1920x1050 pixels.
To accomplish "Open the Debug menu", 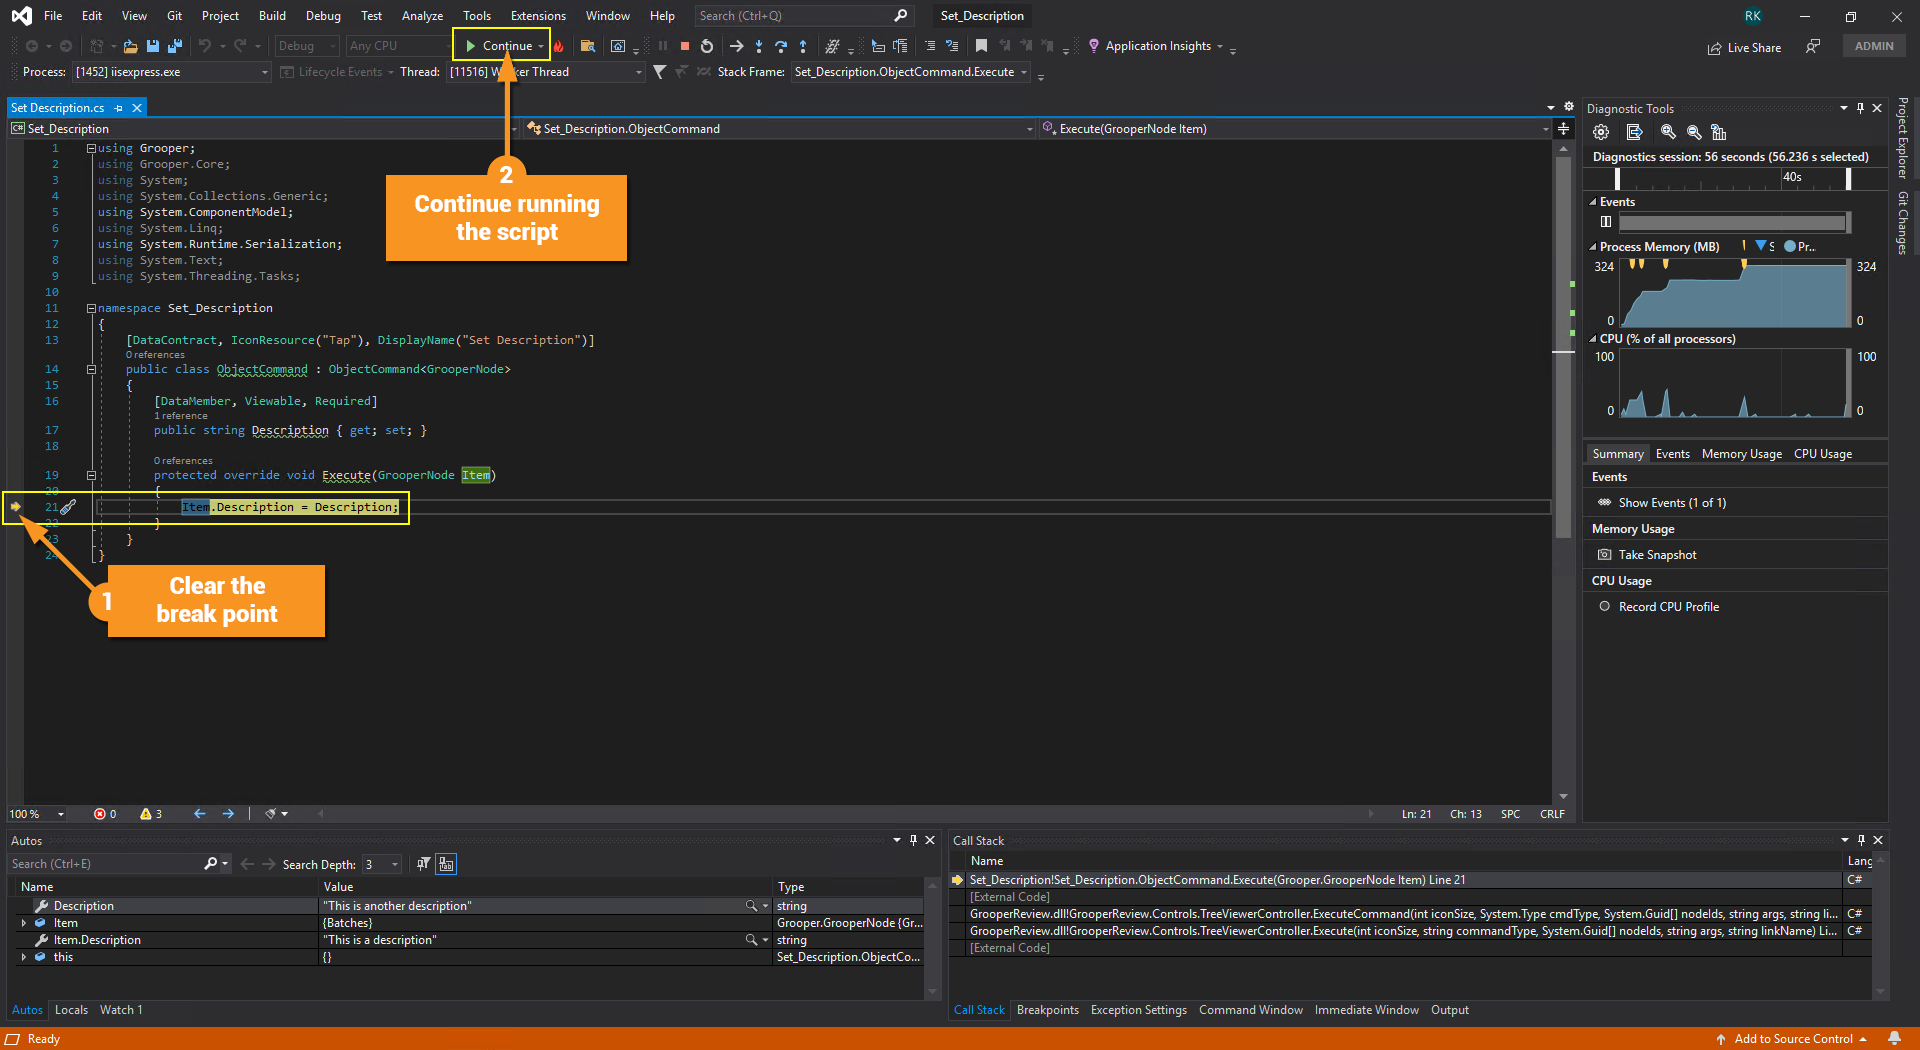I will pos(323,16).
